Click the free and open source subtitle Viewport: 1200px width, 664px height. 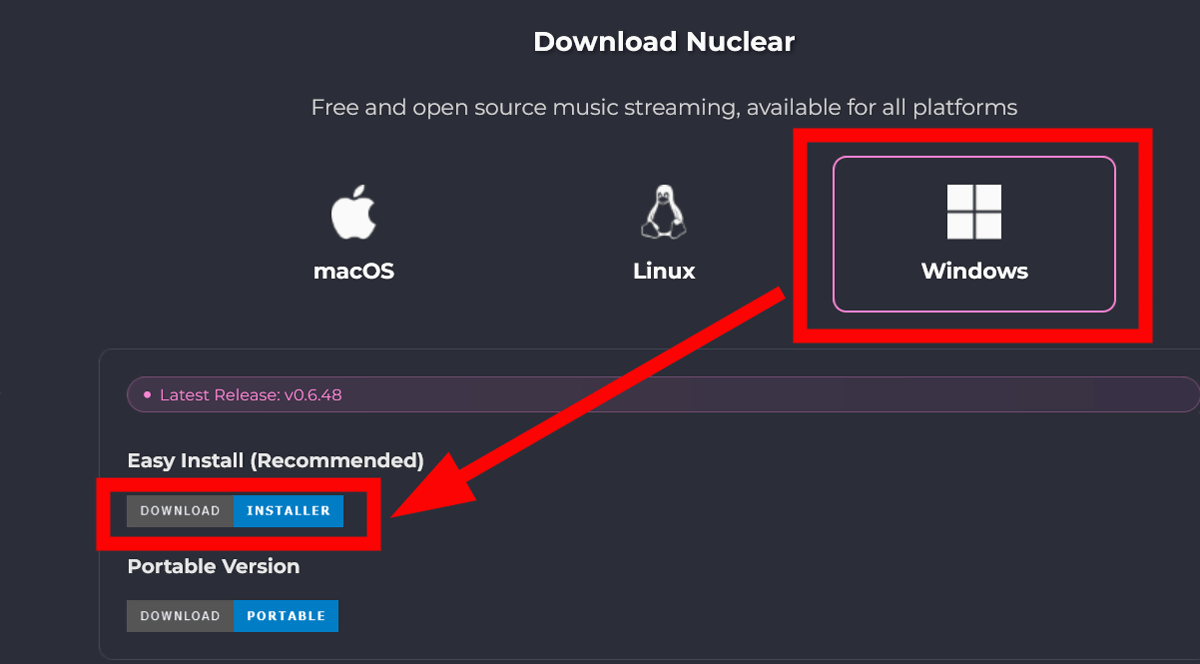(x=664, y=107)
